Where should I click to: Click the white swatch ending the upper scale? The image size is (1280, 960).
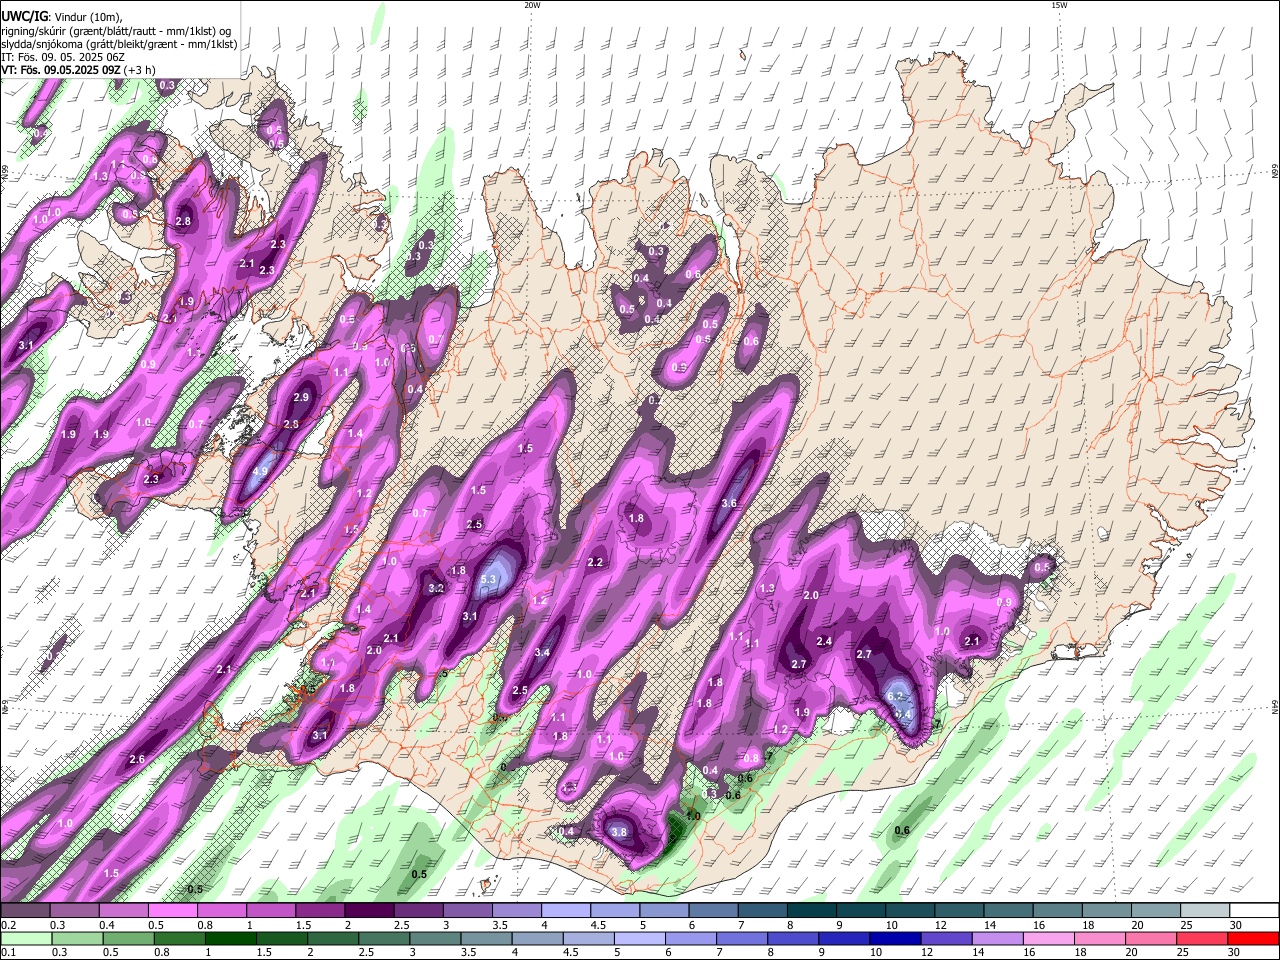click(x=1255, y=910)
